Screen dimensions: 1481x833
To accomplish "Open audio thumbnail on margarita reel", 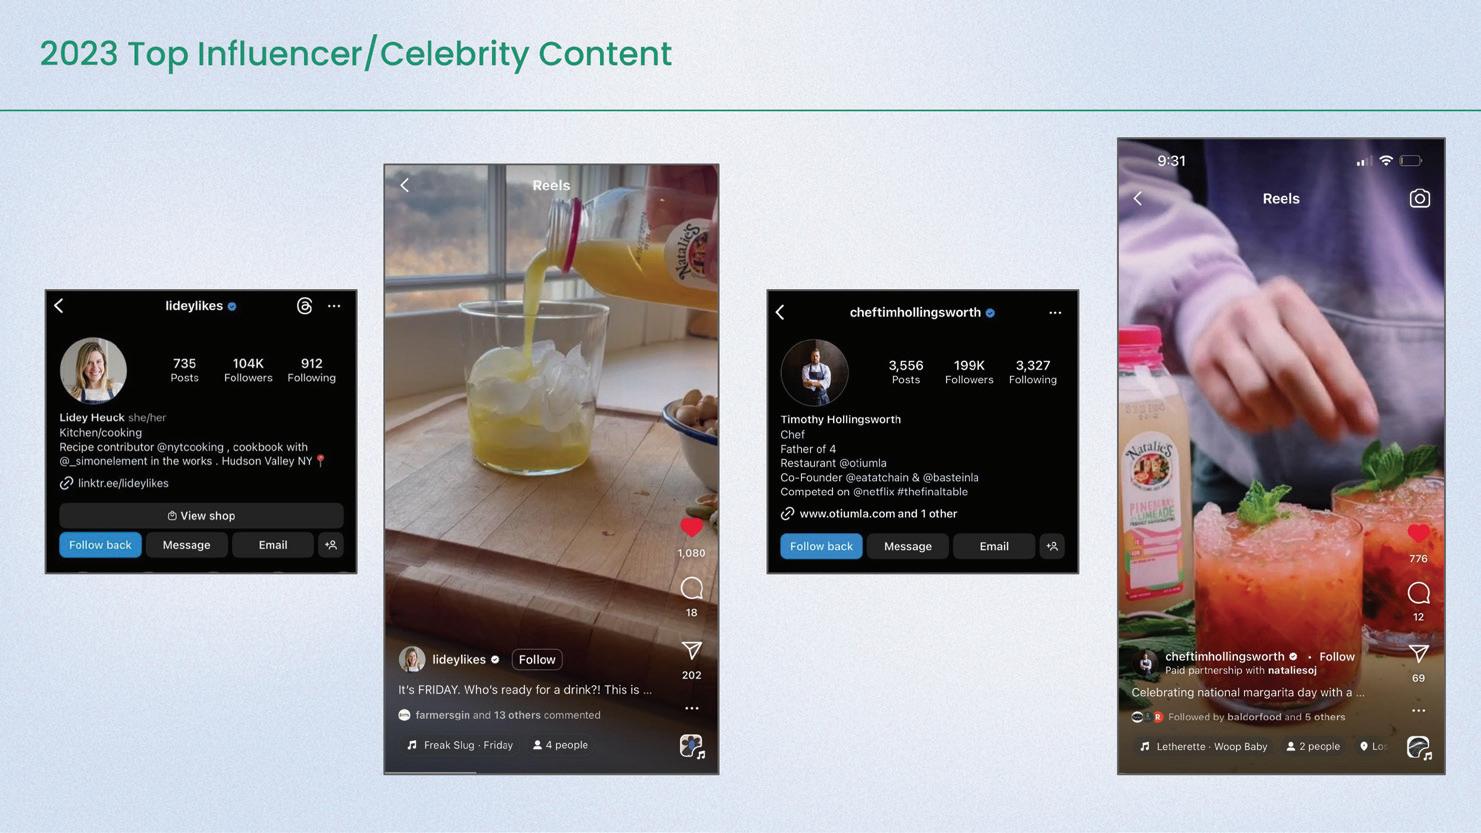I will [1419, 748].
